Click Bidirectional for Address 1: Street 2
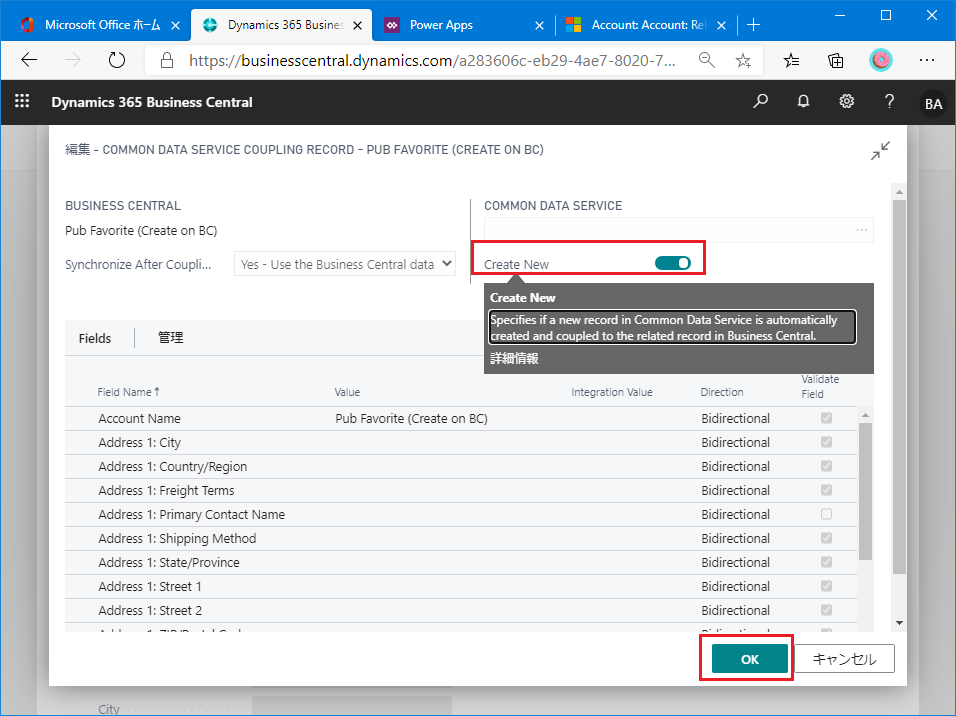 click(735, 610)
